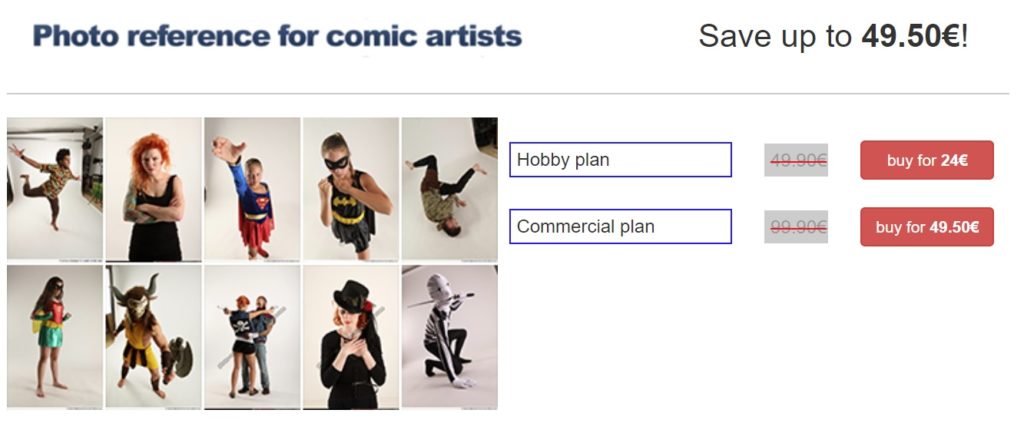Image resolution: width=1024 pixels, height=423 pixels.
Task: Open the Robin costume girl photo
Action: click(x=55, y=337)
